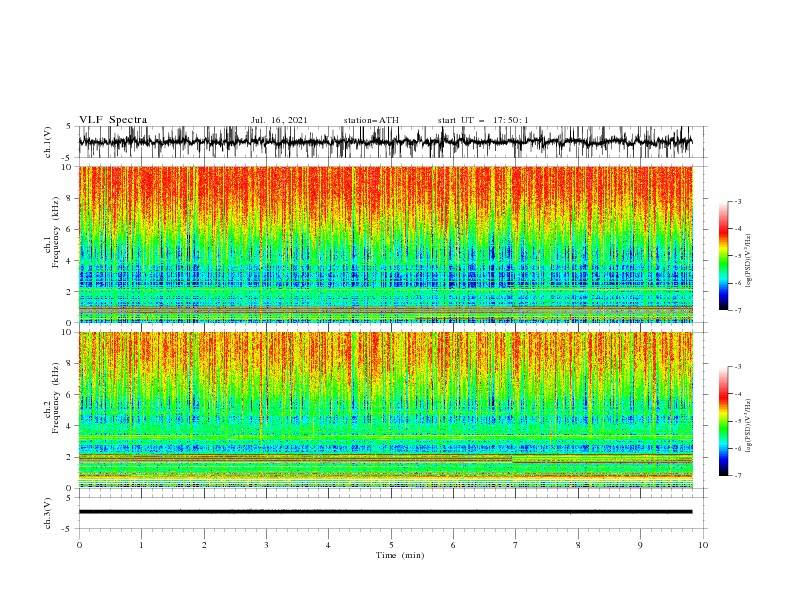Click the ch.2 frequency axis "2" kHz tick
Image resolution: width=792 pixels, height=612 pixels.
70,457
